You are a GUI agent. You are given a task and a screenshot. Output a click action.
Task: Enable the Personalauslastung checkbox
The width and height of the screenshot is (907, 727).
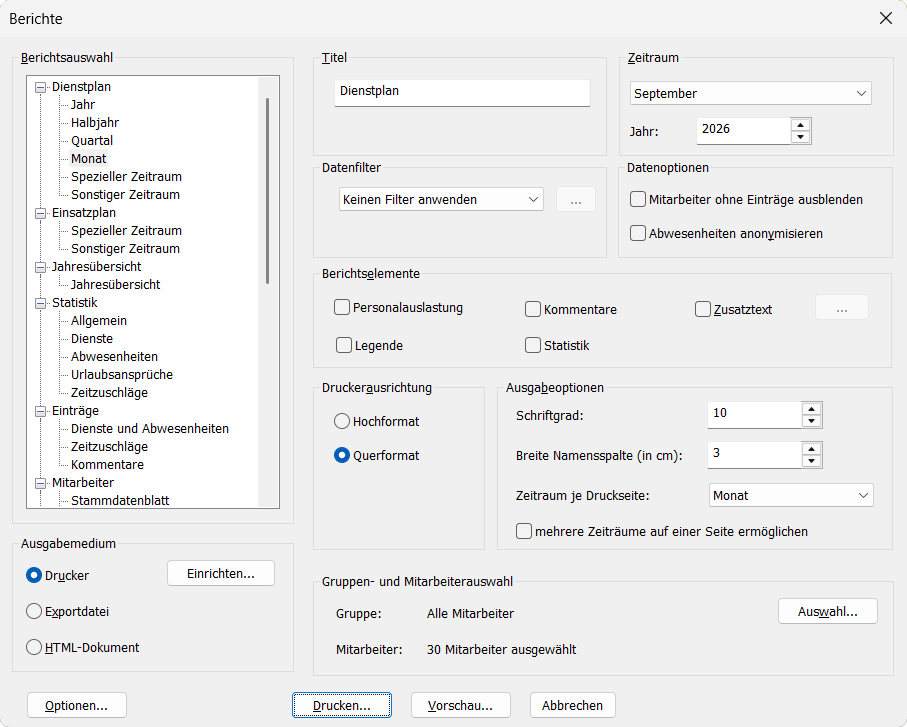[x=342, y=307]
